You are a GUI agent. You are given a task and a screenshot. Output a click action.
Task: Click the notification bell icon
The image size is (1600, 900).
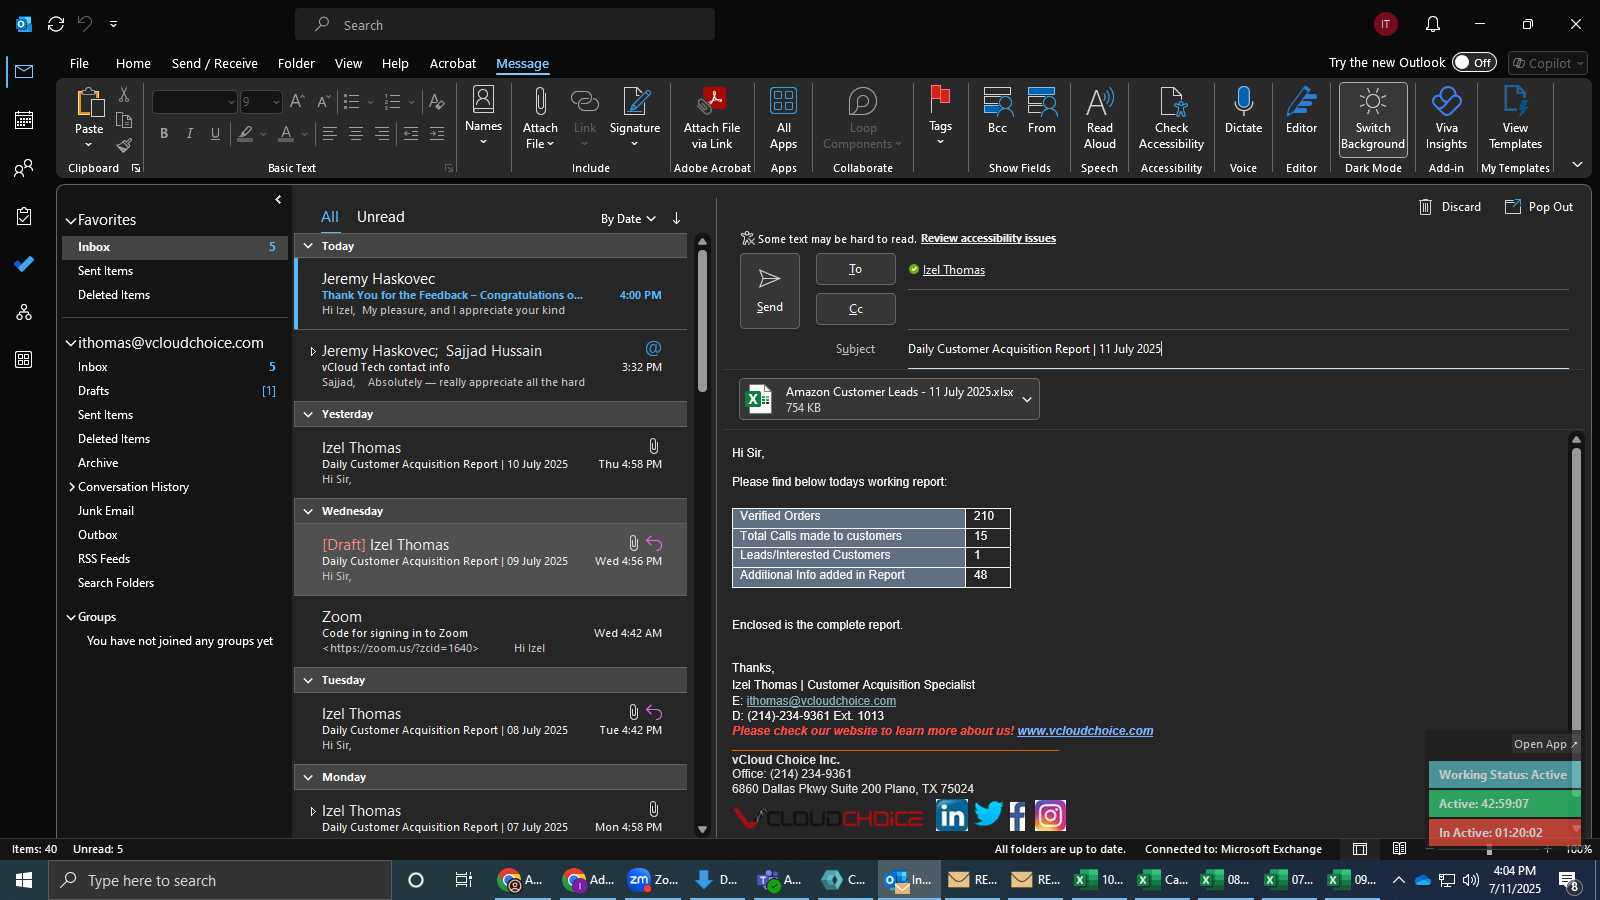1433,24
